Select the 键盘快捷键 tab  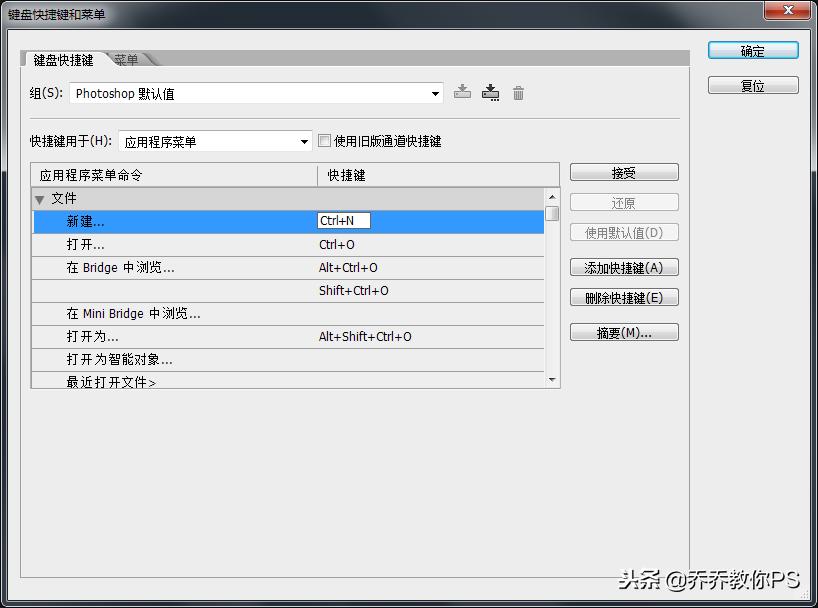pyautogui.click(x=65, y=60)
